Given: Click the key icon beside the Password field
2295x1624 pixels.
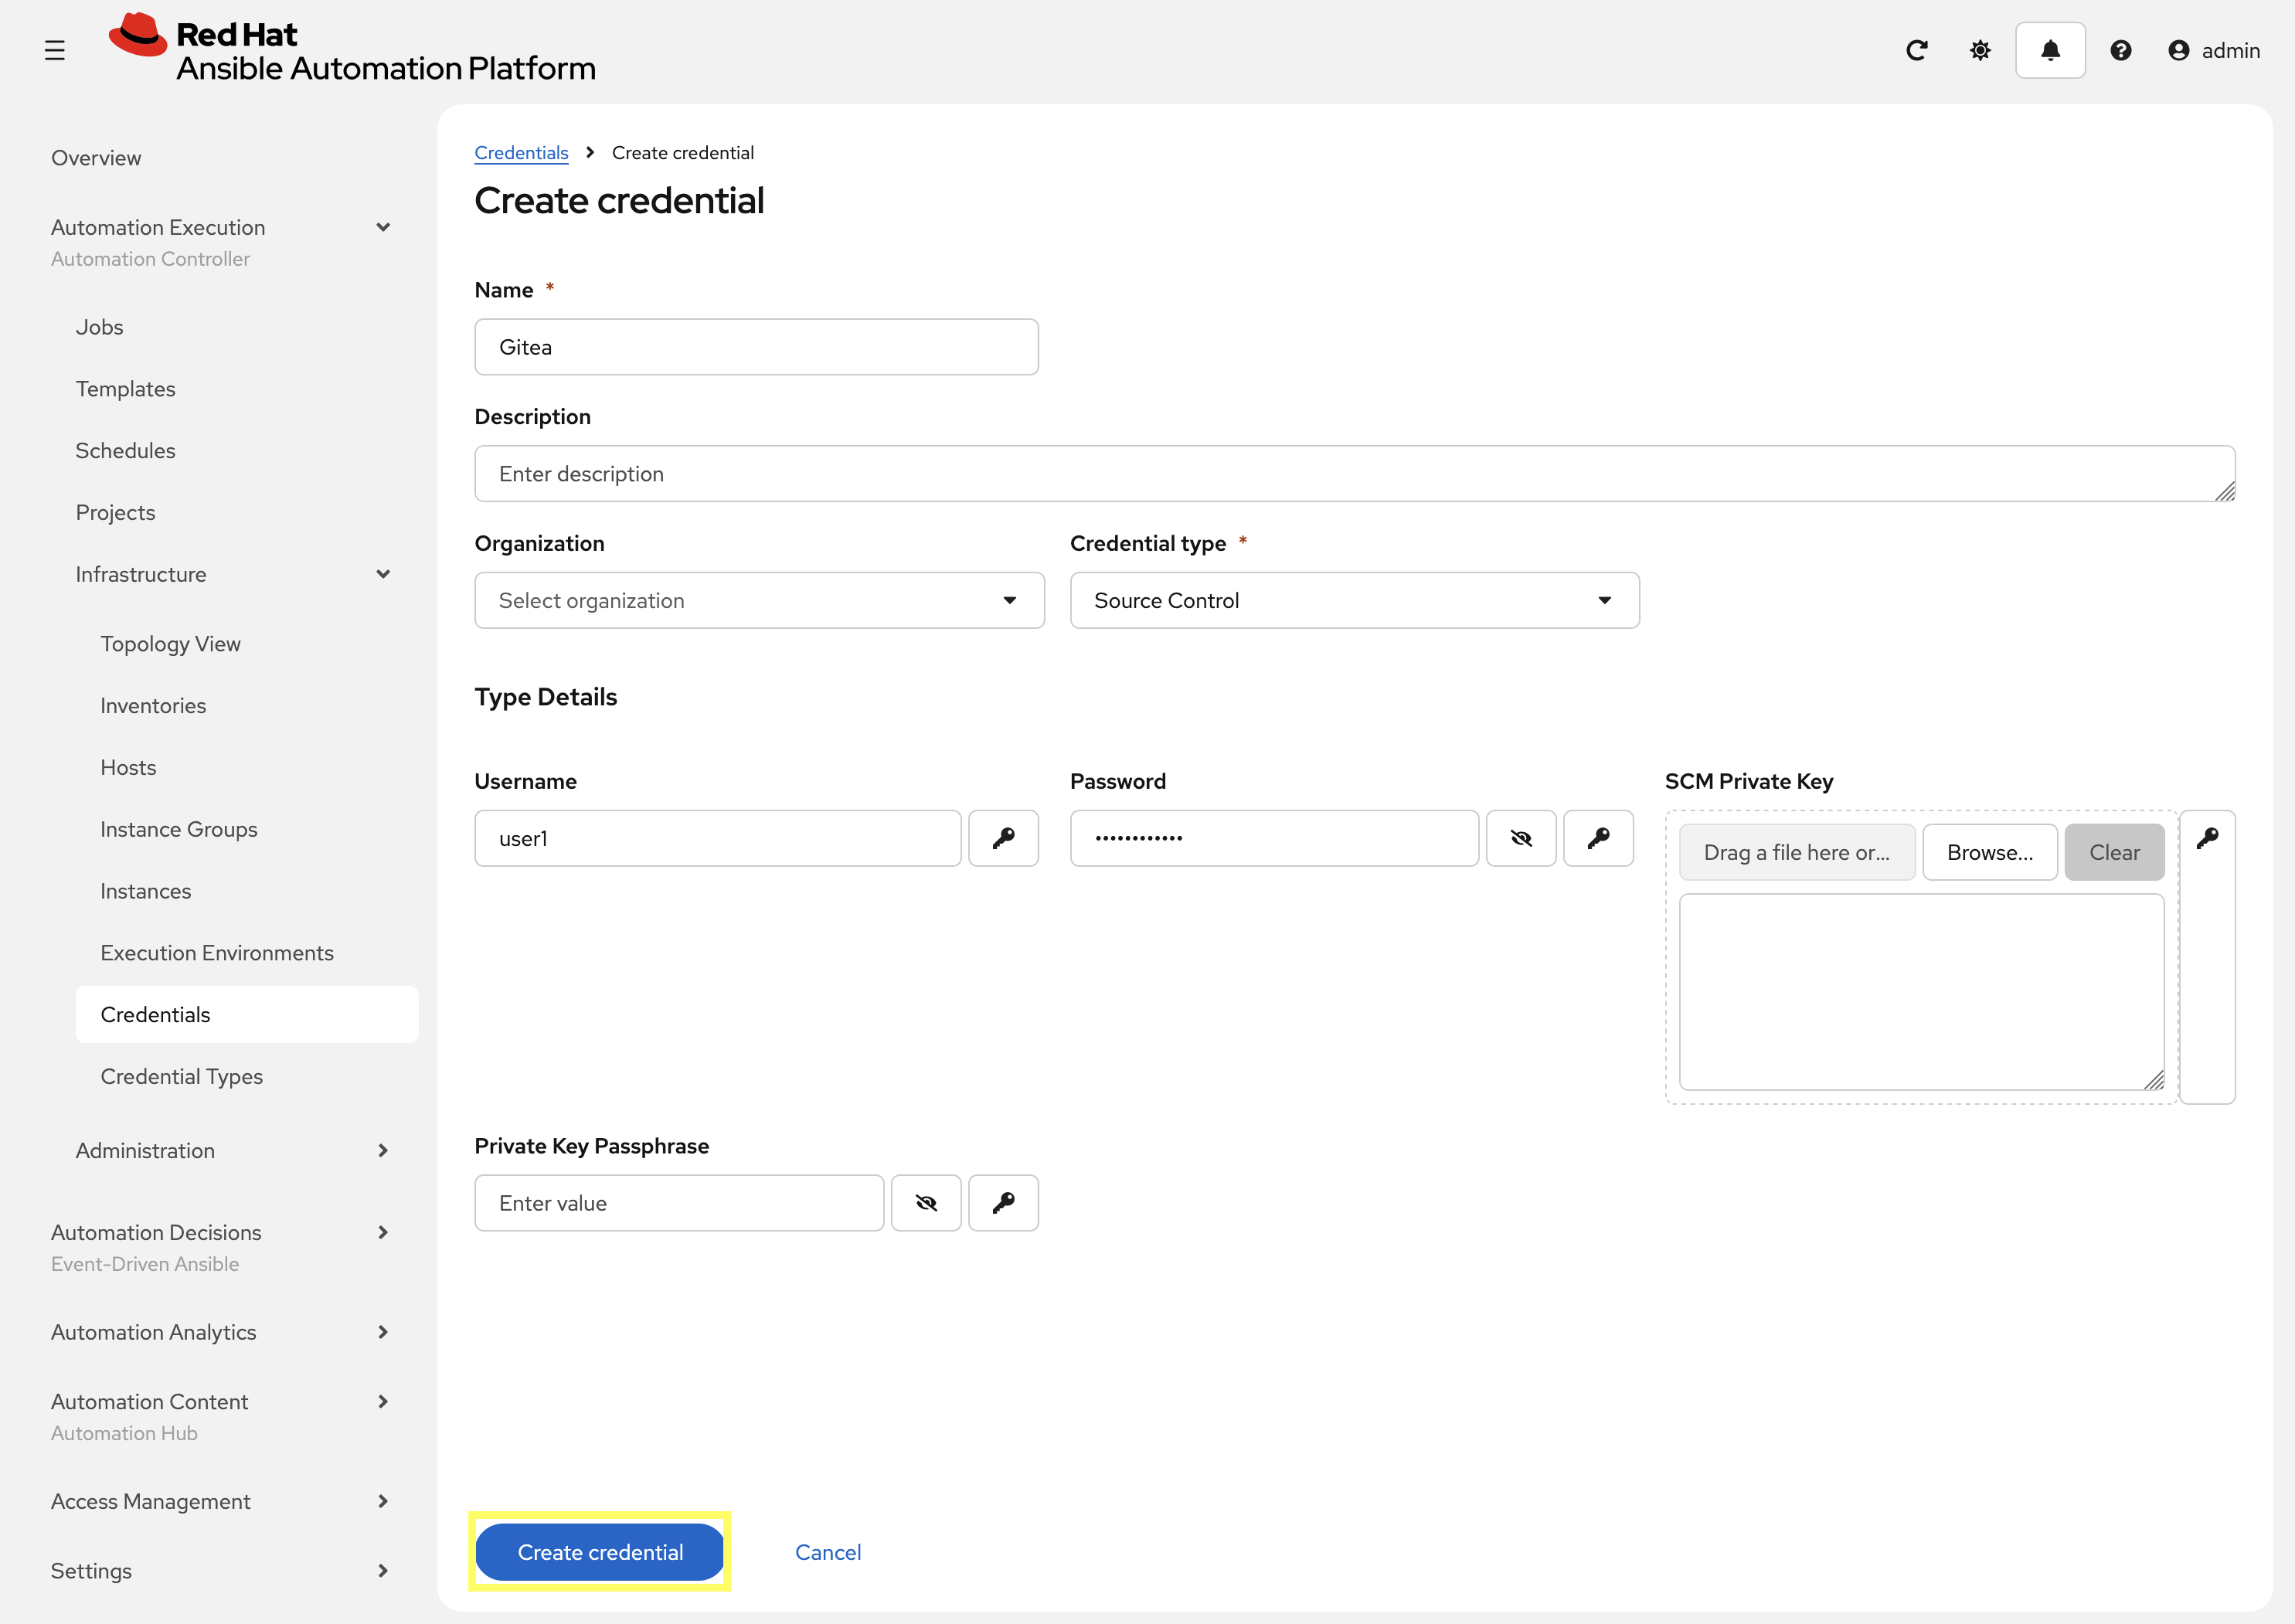Looking at the screenshot, I should [1598, 838].
